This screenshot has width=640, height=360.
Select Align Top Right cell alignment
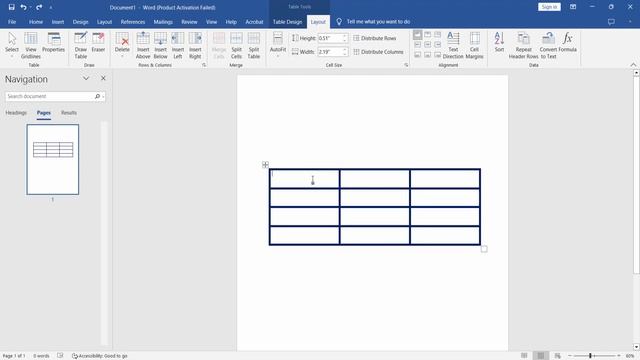pyautogui.click(x=438, y=35)
